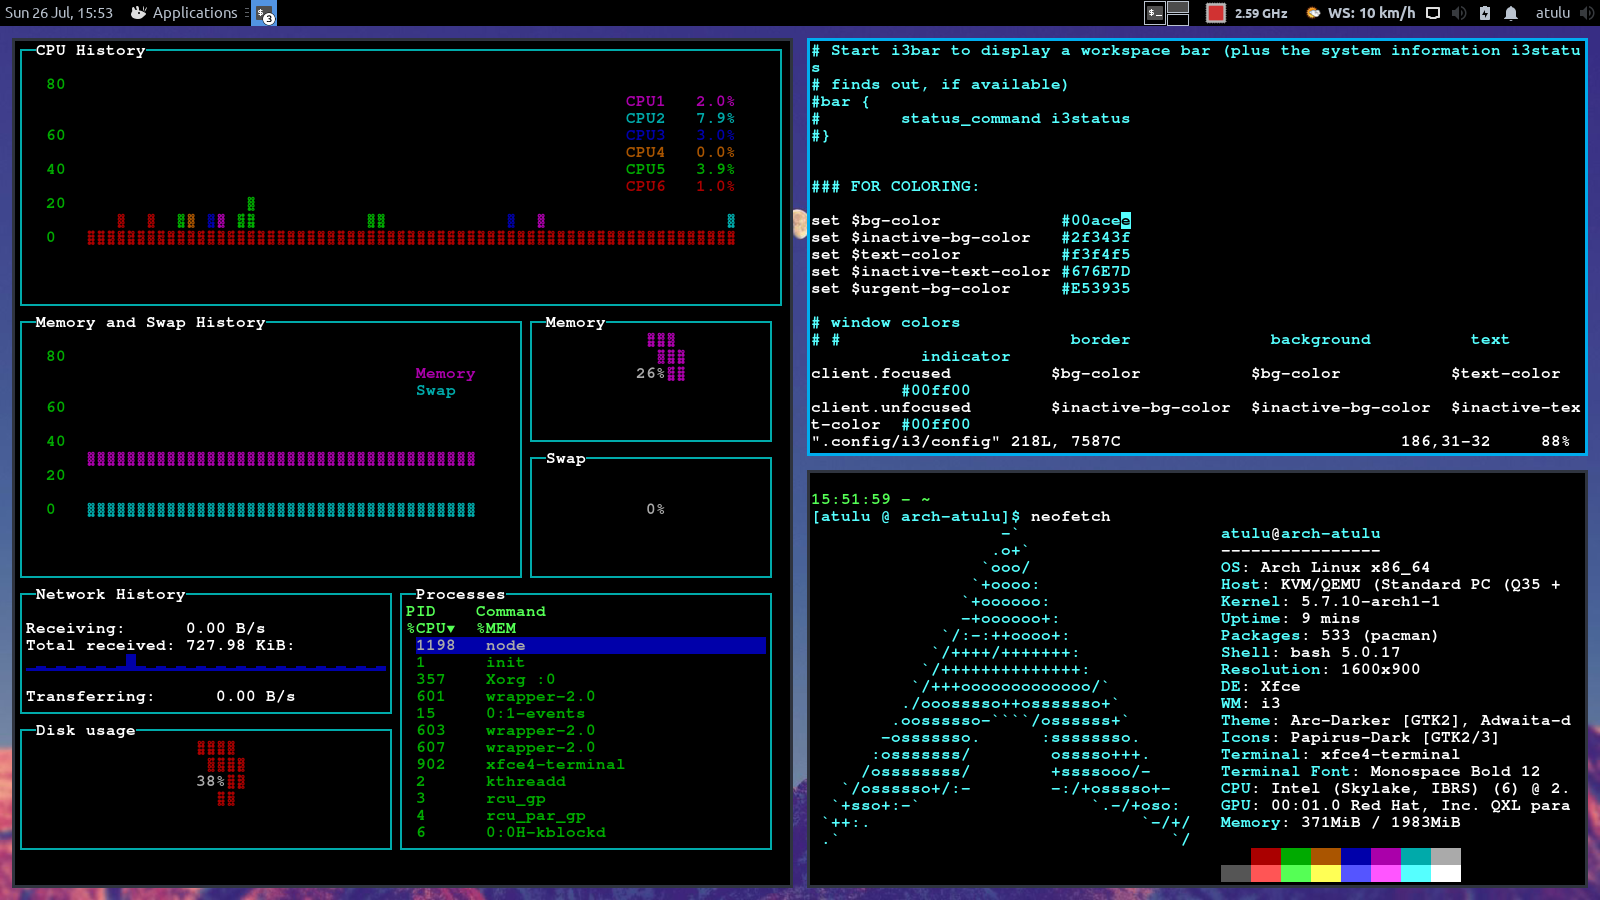The image size is (1600, 900).
Task: Click the vim status line ".config/i3/config"
Action: point(906,442)
